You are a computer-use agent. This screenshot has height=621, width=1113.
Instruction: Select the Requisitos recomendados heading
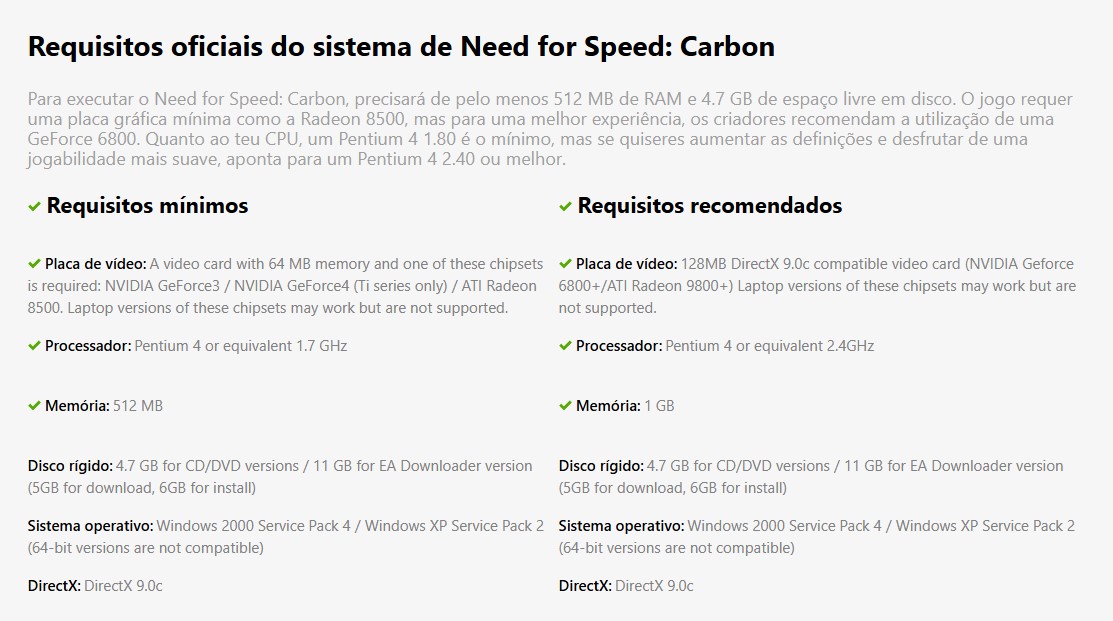[709, 206]
